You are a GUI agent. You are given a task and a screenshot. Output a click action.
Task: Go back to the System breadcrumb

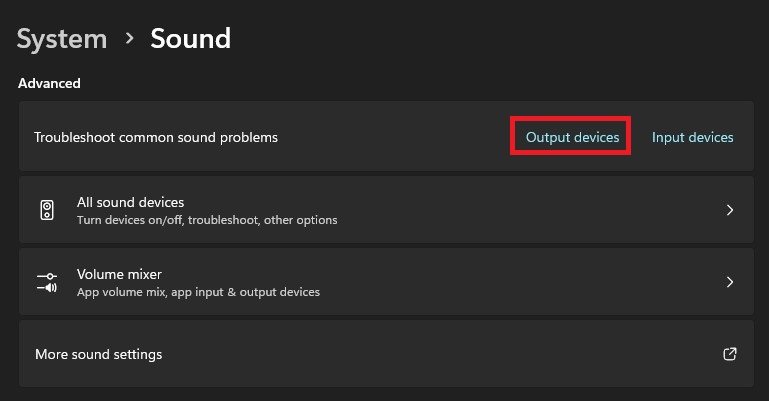(x=62, y=39)
